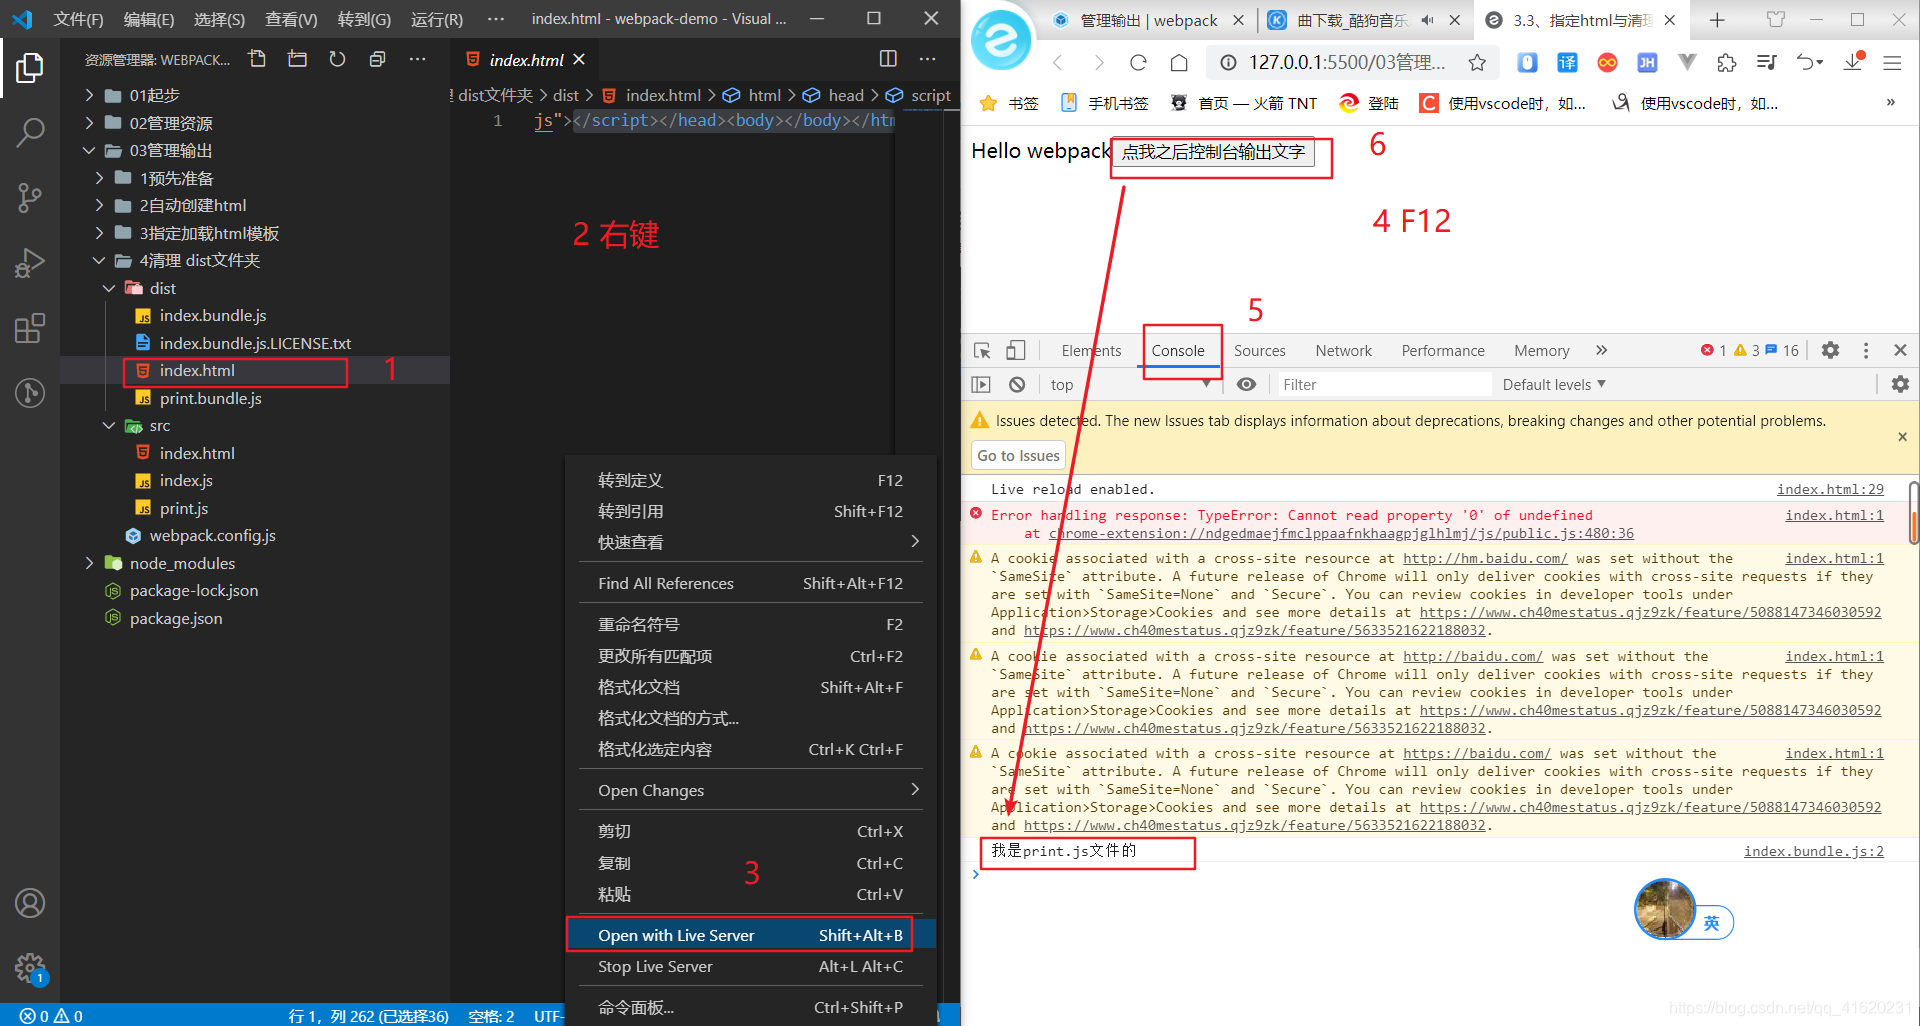Click New File icon in explorer header
1920x1026 pixels.
[x=257, y=59]
